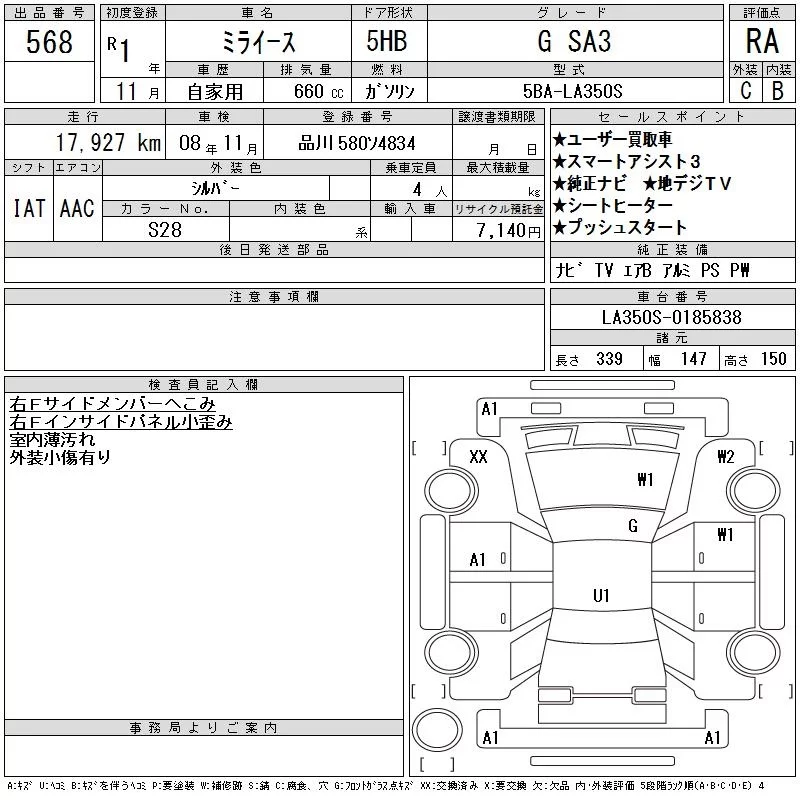Select seating capacity 4人
Image resolution: width=800 pixels, height=800 pixels.
pyautogui.click(x=430, y=190)
